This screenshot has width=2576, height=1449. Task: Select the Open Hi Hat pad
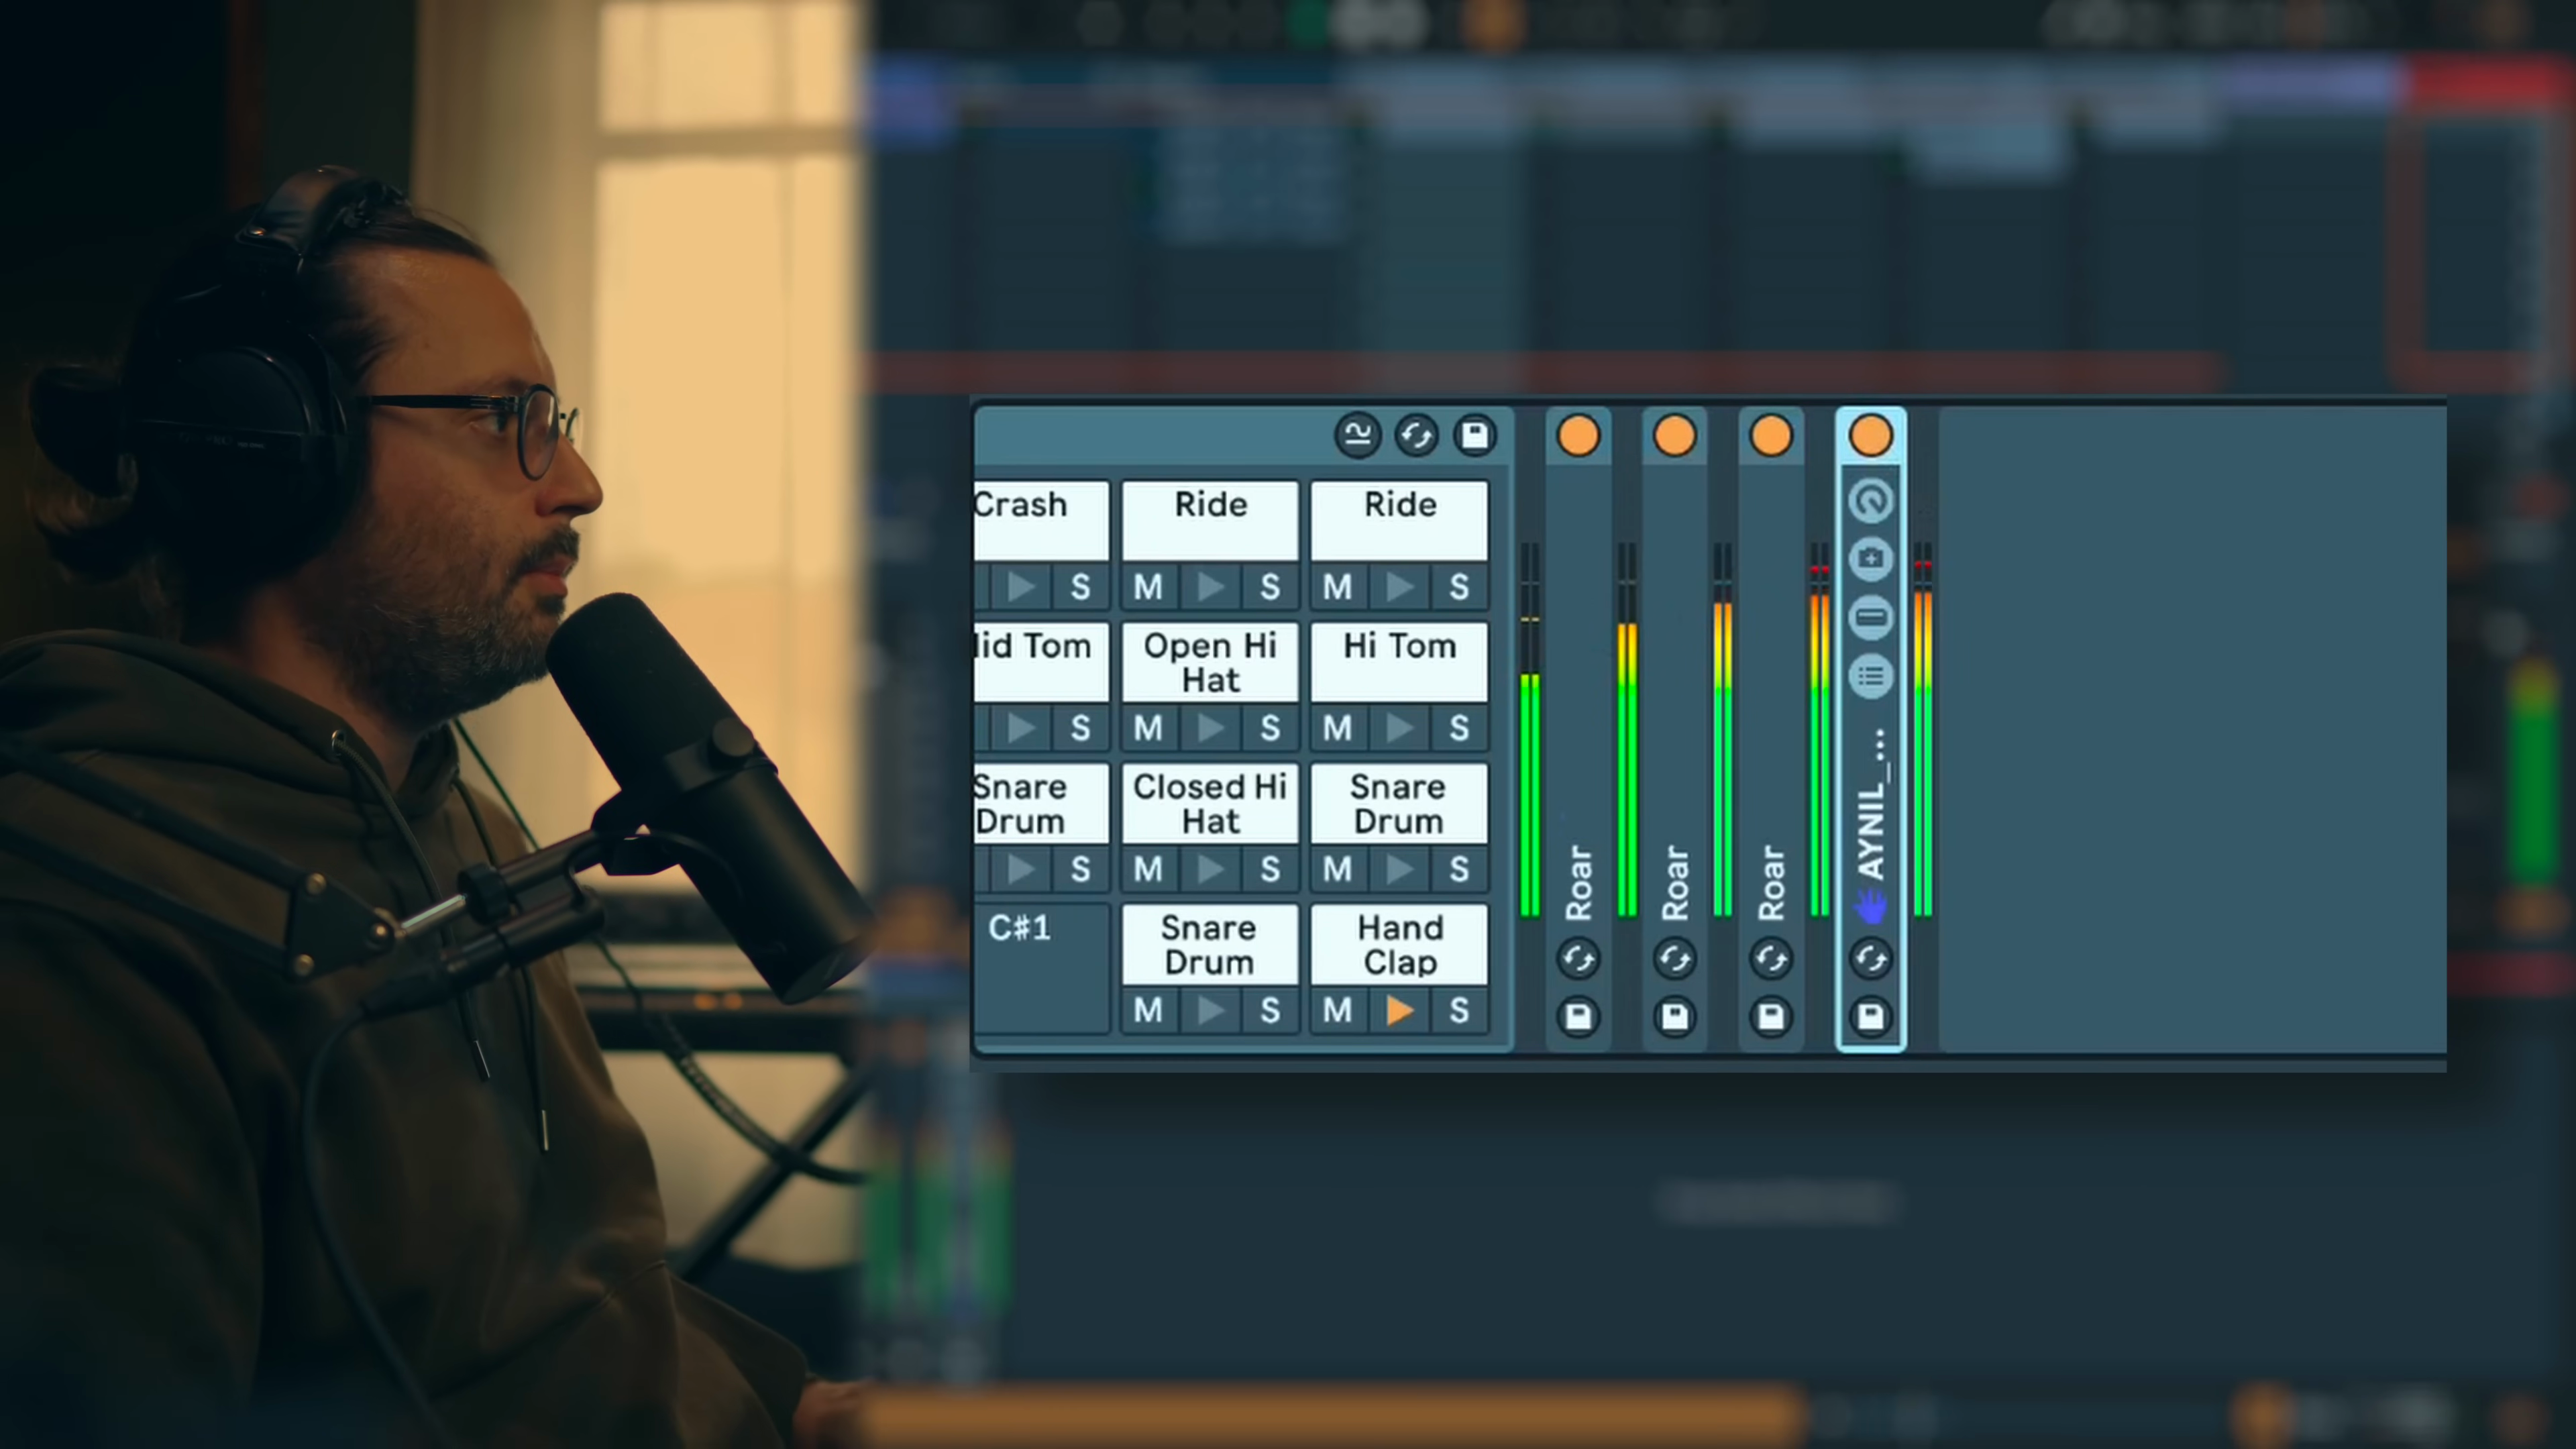[1210, 662]
